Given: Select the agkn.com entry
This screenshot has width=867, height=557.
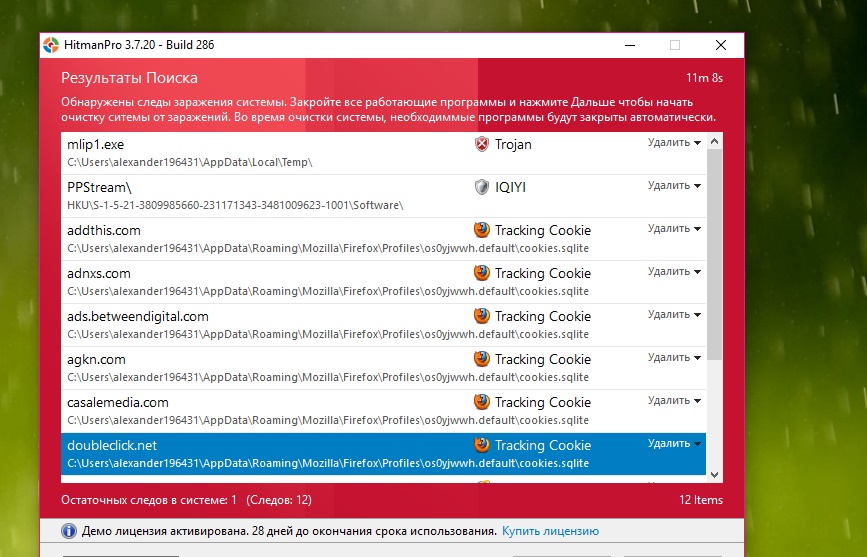Looking at the screenshot, I should tap(384, 368).
